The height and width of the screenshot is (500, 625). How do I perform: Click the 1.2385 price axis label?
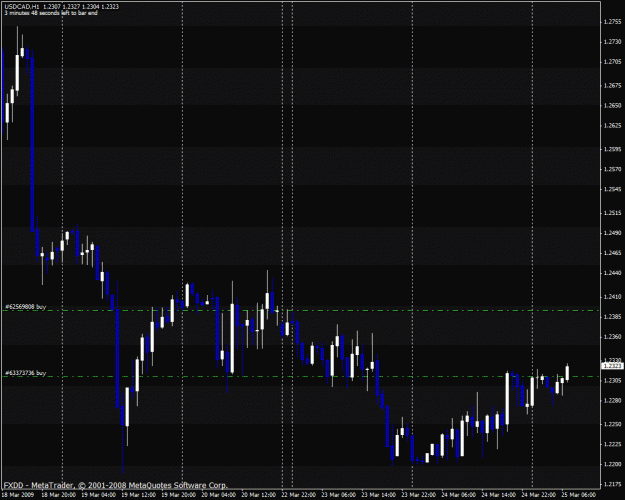pyautogui.click(x=612, y=317)
